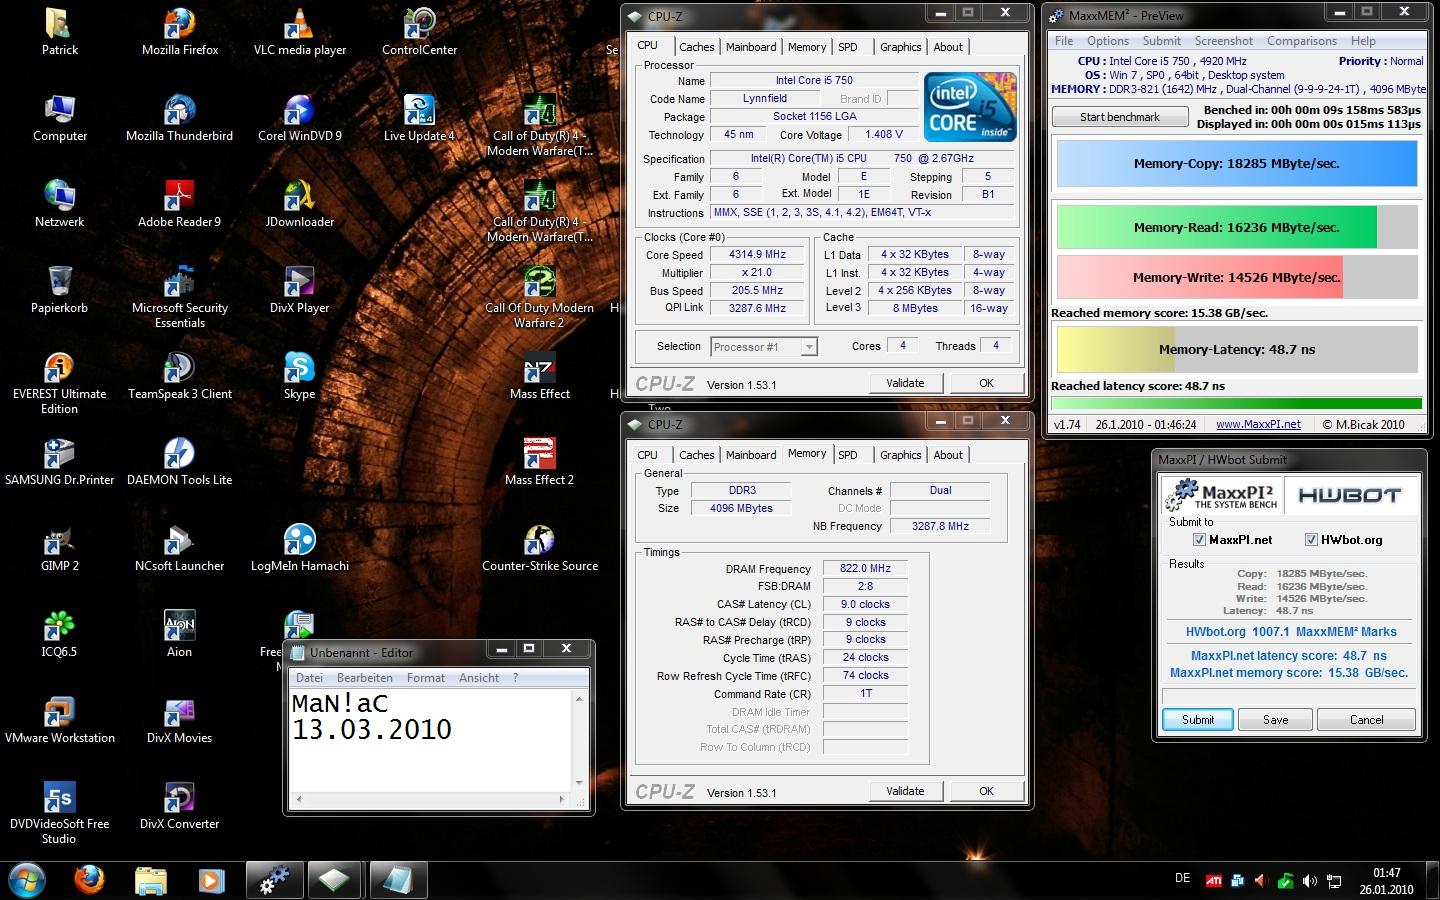The image size is (1440, 900).
Task: Open Format menu in Editor
Action: click(426, 678)
